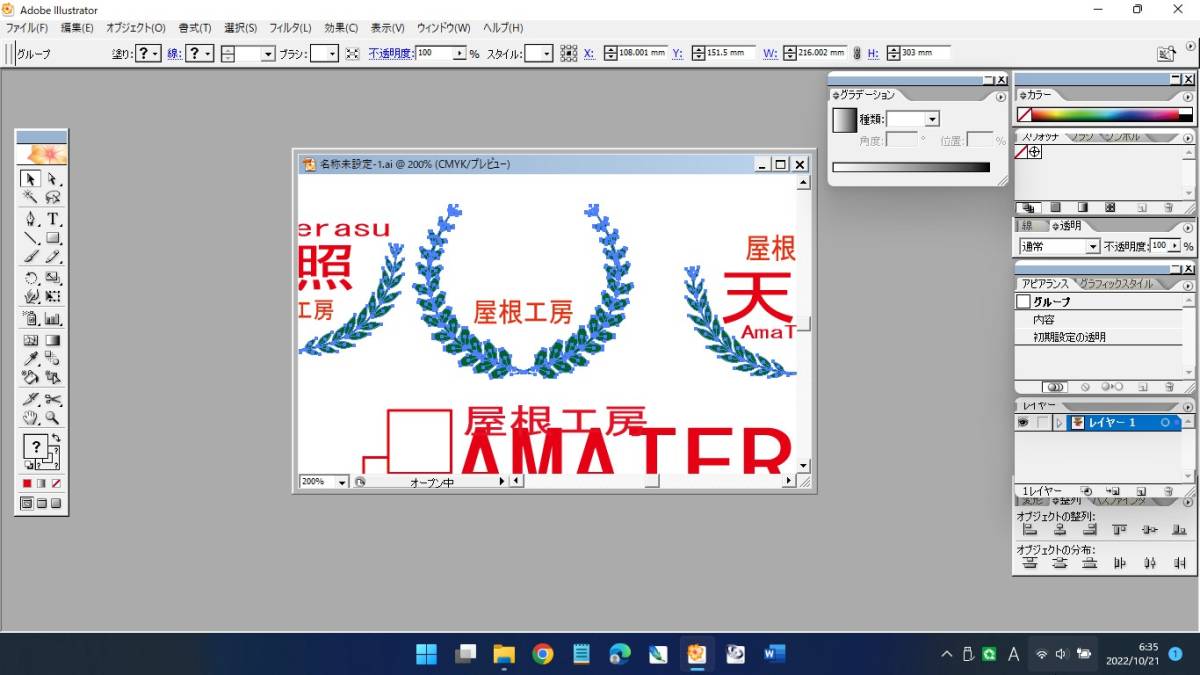
Task: Toggle lock box of レイヤー 1
Action: (1042, 423)
